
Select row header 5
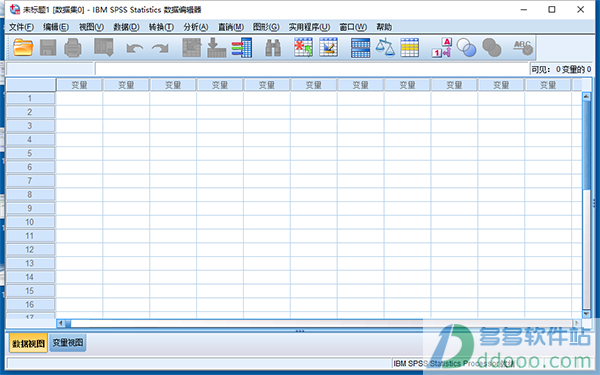30,153
